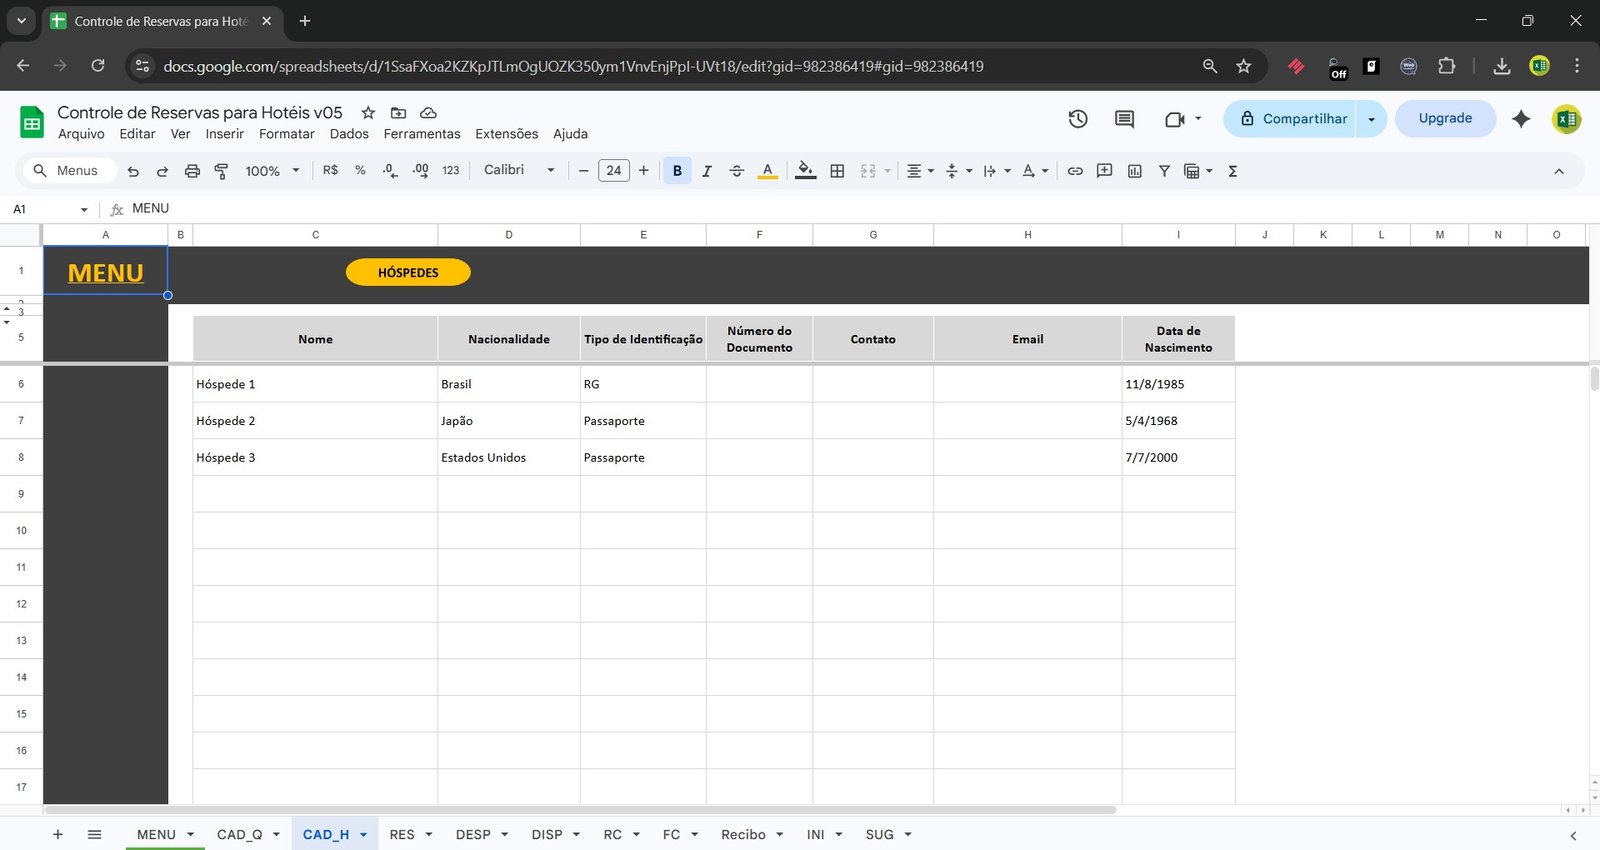Viewport: 1600px width, 850px height.
Task: Open the borders tool
Action: tap(837, 171)
